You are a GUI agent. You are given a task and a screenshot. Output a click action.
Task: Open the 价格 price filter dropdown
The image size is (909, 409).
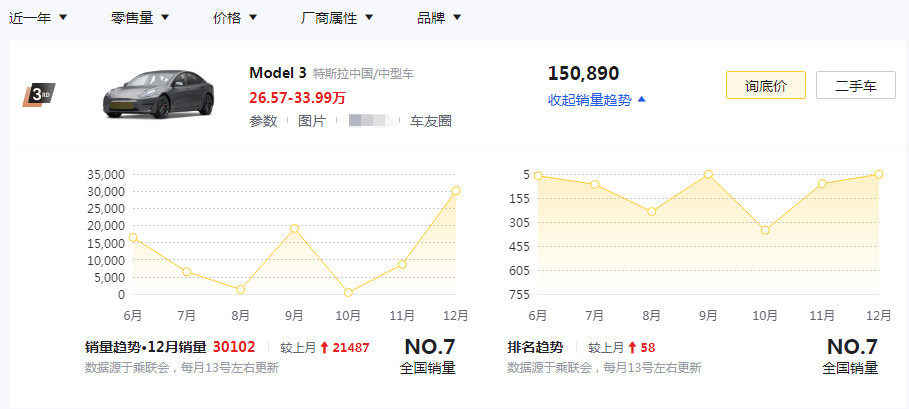(235, 18)
